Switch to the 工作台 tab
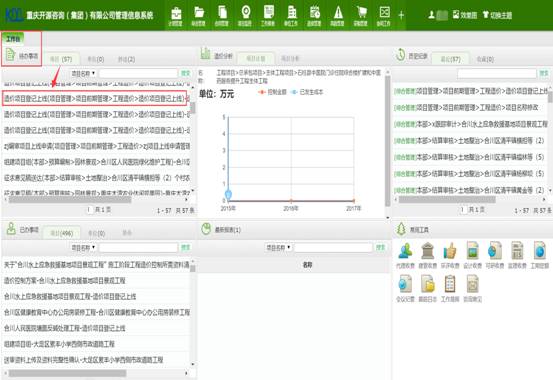 (x=13, y=39)
